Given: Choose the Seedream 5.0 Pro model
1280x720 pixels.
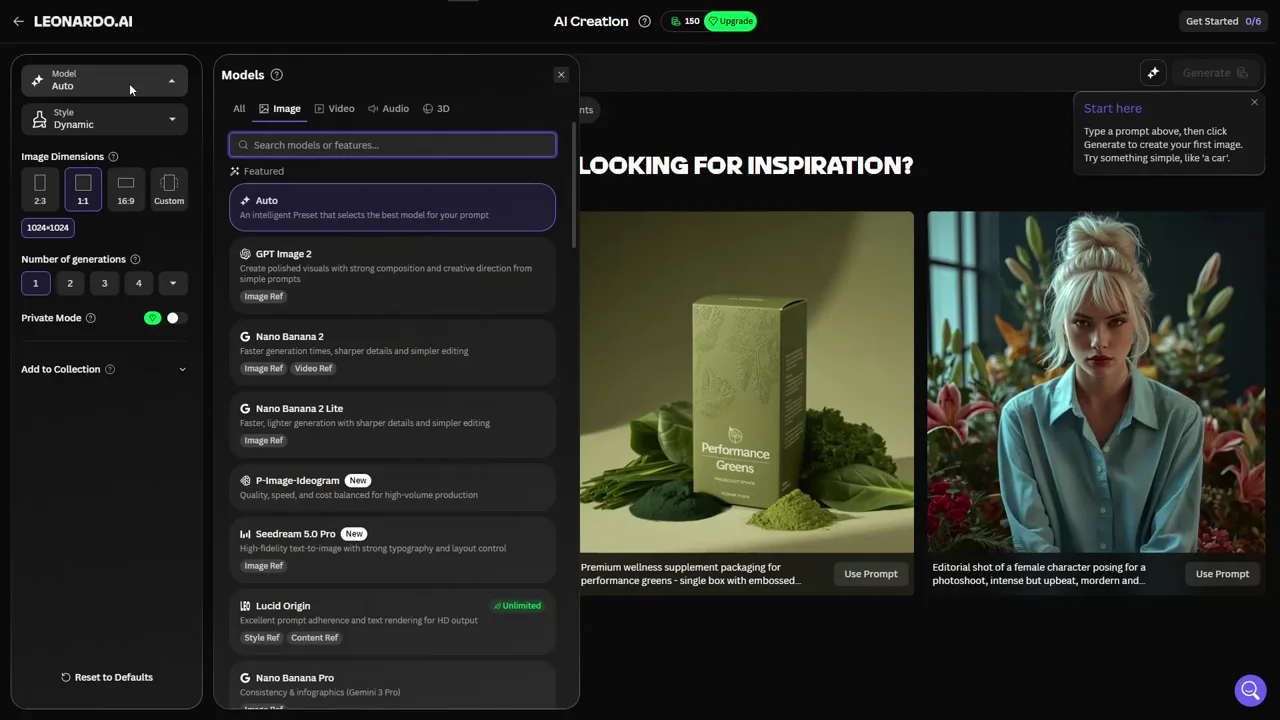Looking at the screenshot, I should point(392,549).
